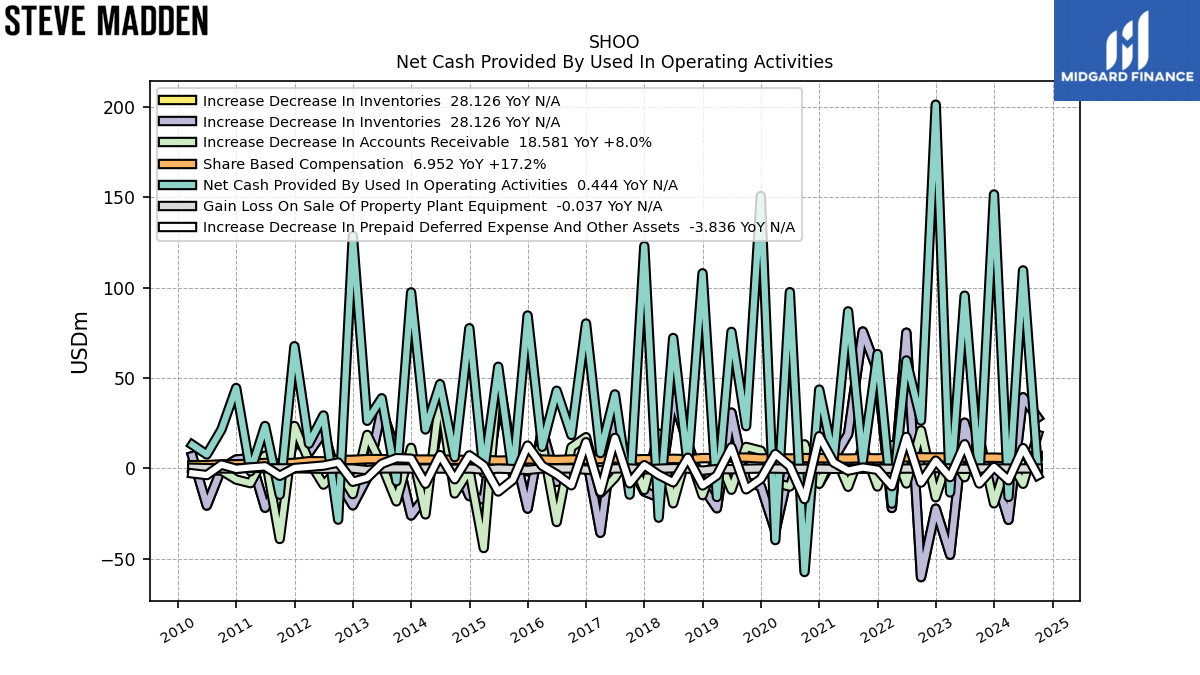Click the white Prepaid Deferred Expense legend swatch
Screen dimensions: 1200x675
pyautogui.click(x=178, y=227)
